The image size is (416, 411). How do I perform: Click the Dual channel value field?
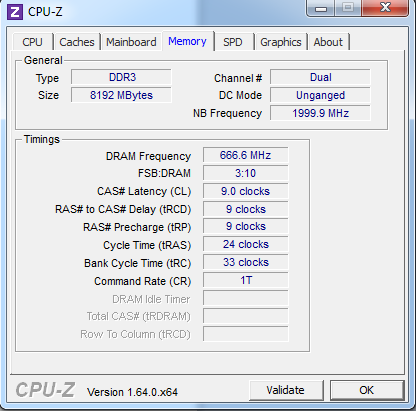pyautogui.click(x=320, y=77)
